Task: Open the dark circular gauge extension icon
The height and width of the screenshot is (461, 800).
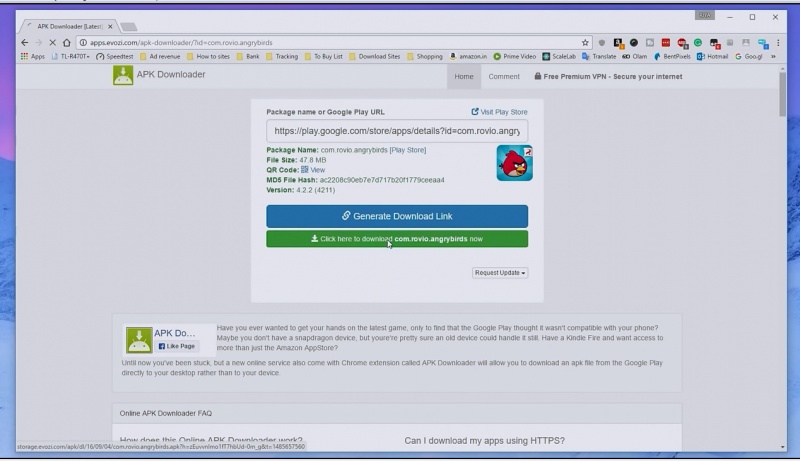Action: click(634, 43)
